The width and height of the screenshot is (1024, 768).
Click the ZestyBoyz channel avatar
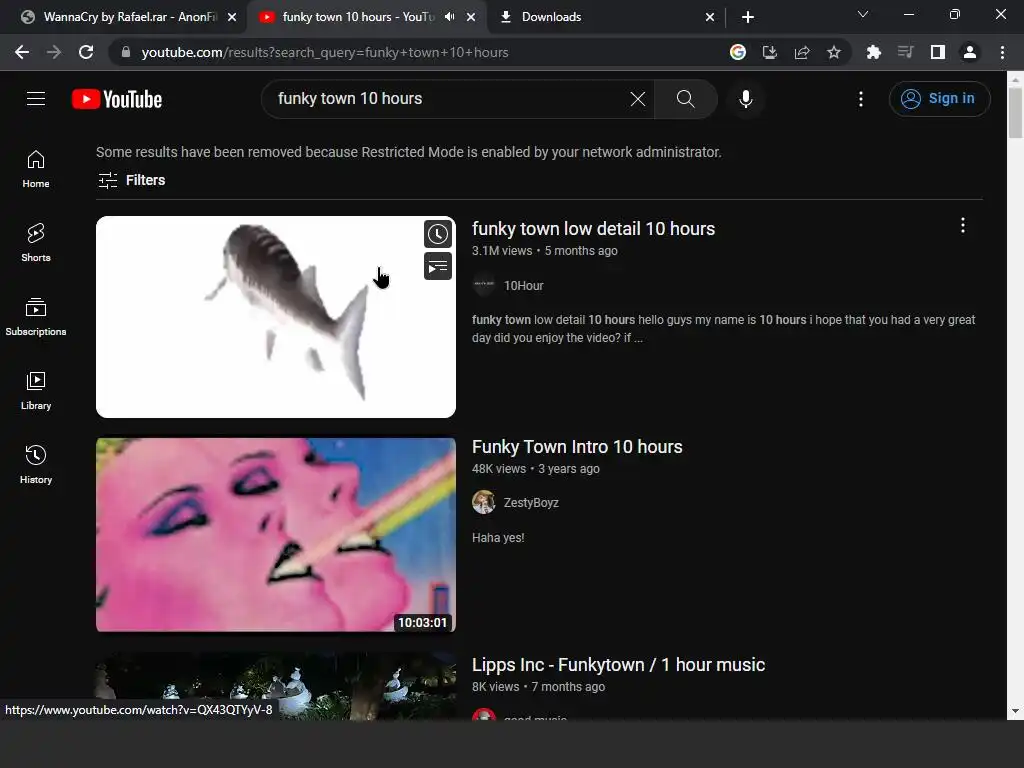(x=484, y=502)
